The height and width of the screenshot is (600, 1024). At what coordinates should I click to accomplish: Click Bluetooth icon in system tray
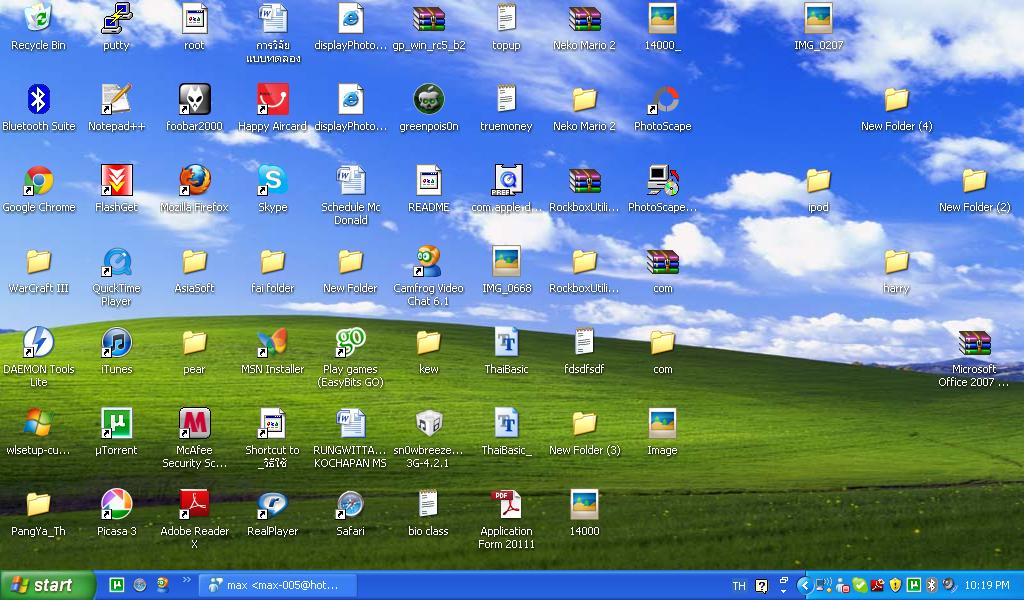[x=932, y=585]
